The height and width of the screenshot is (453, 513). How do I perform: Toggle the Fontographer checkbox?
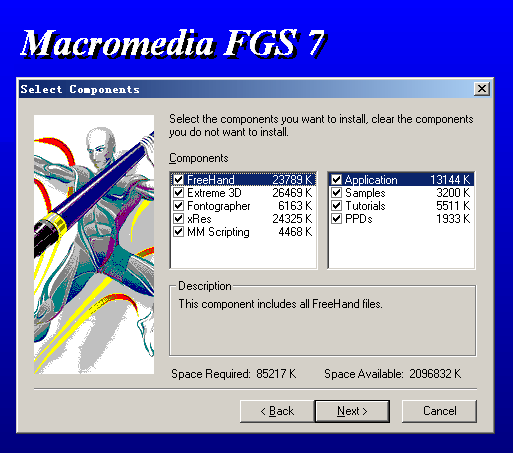tap(179, 206)
